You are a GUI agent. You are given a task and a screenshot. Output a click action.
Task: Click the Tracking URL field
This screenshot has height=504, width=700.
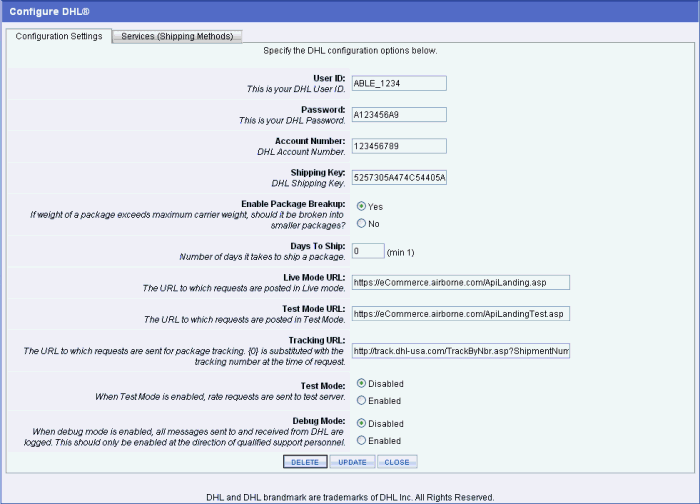[x=461, y=351]
